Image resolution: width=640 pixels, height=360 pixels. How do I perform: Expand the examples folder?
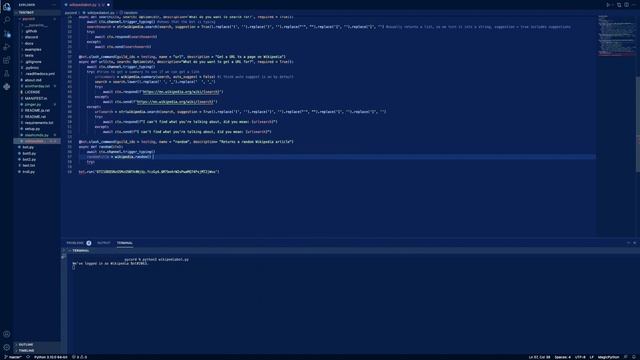tap(33, 49)
